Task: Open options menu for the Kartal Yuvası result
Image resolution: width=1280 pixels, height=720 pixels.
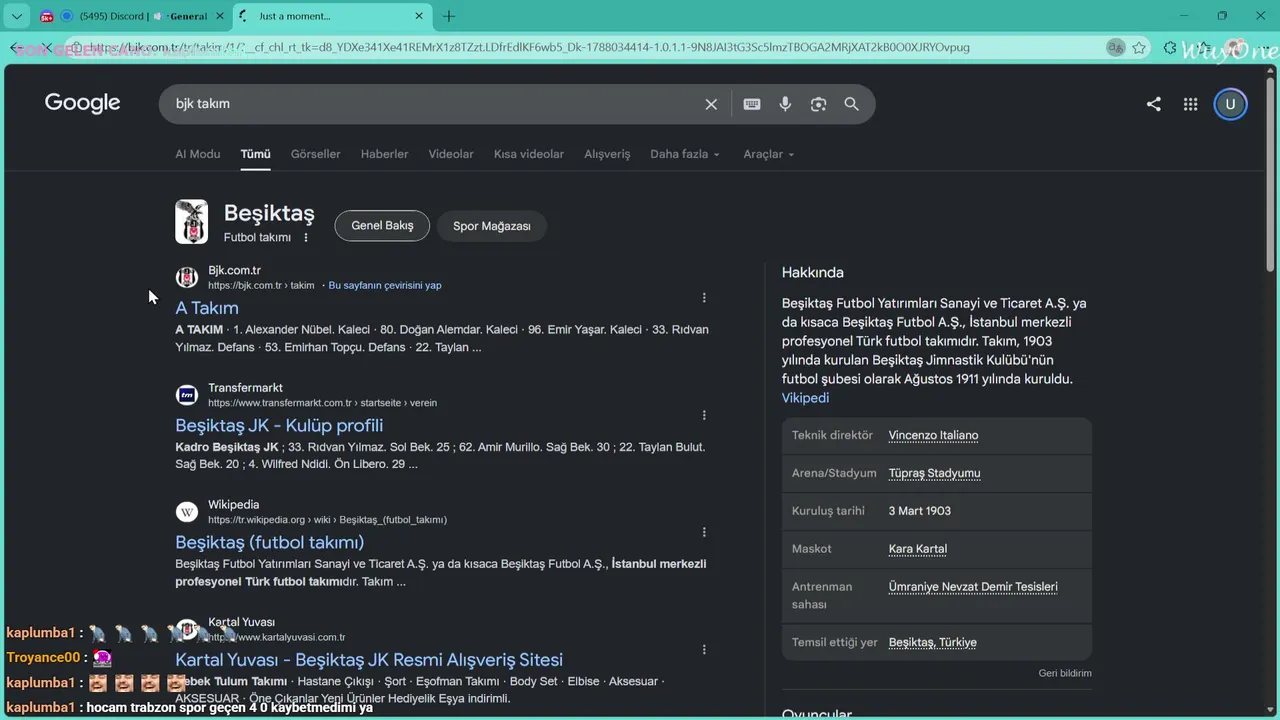Action: click(704, 649)
